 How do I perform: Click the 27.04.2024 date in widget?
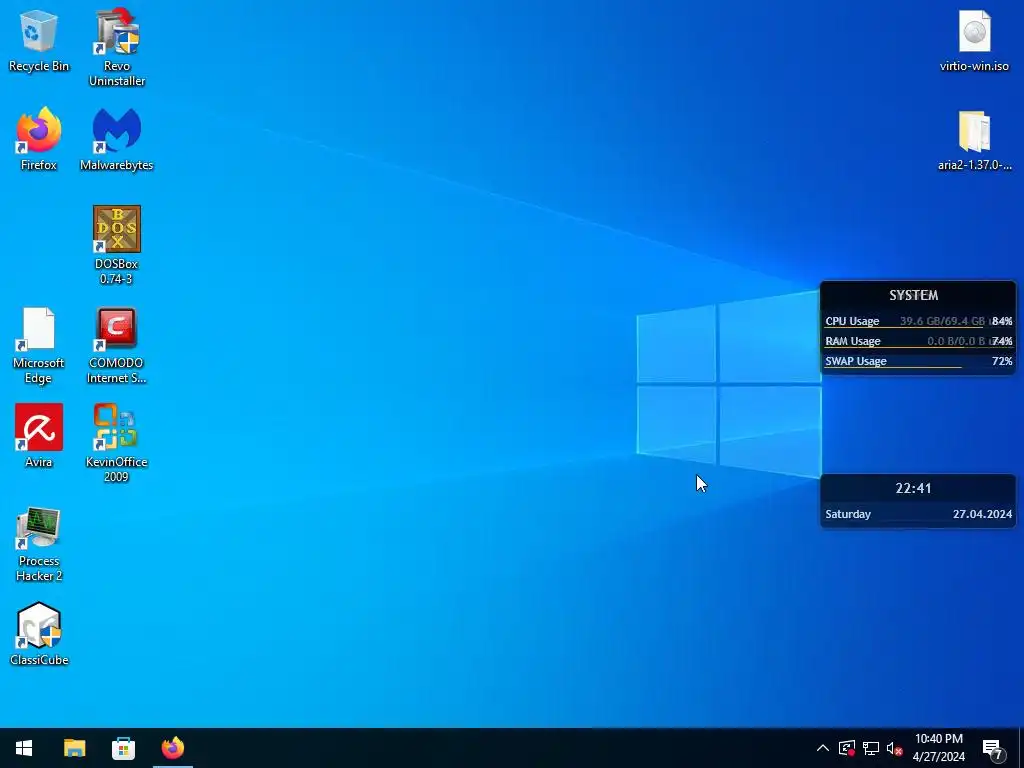pos(982,514)
